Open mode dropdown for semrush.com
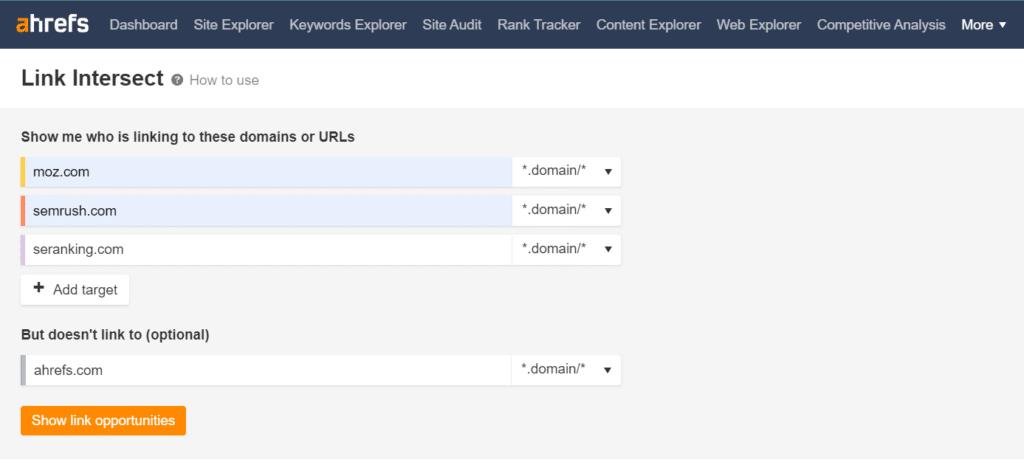Image resolution: width=1024 pixels, height=465 pixels. (x=566, y=211)
